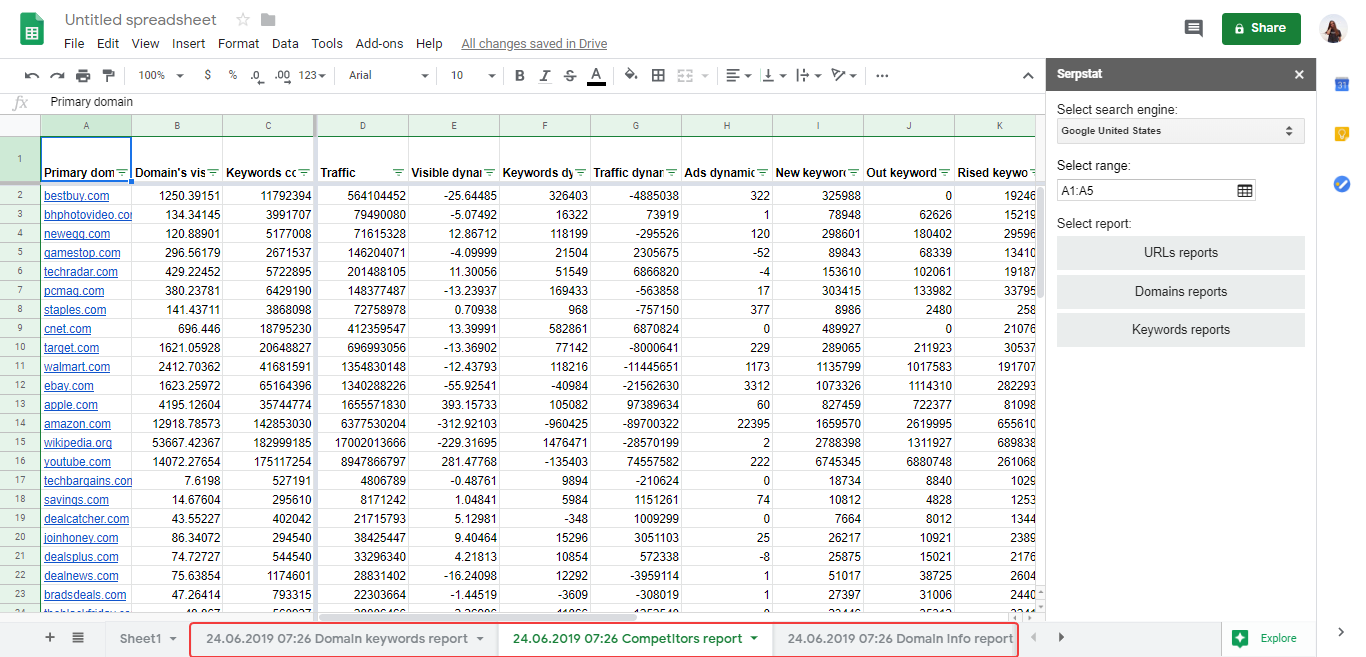Open the text rotation options
Viewport: 1366px width, 657px height.
(844, 75)
